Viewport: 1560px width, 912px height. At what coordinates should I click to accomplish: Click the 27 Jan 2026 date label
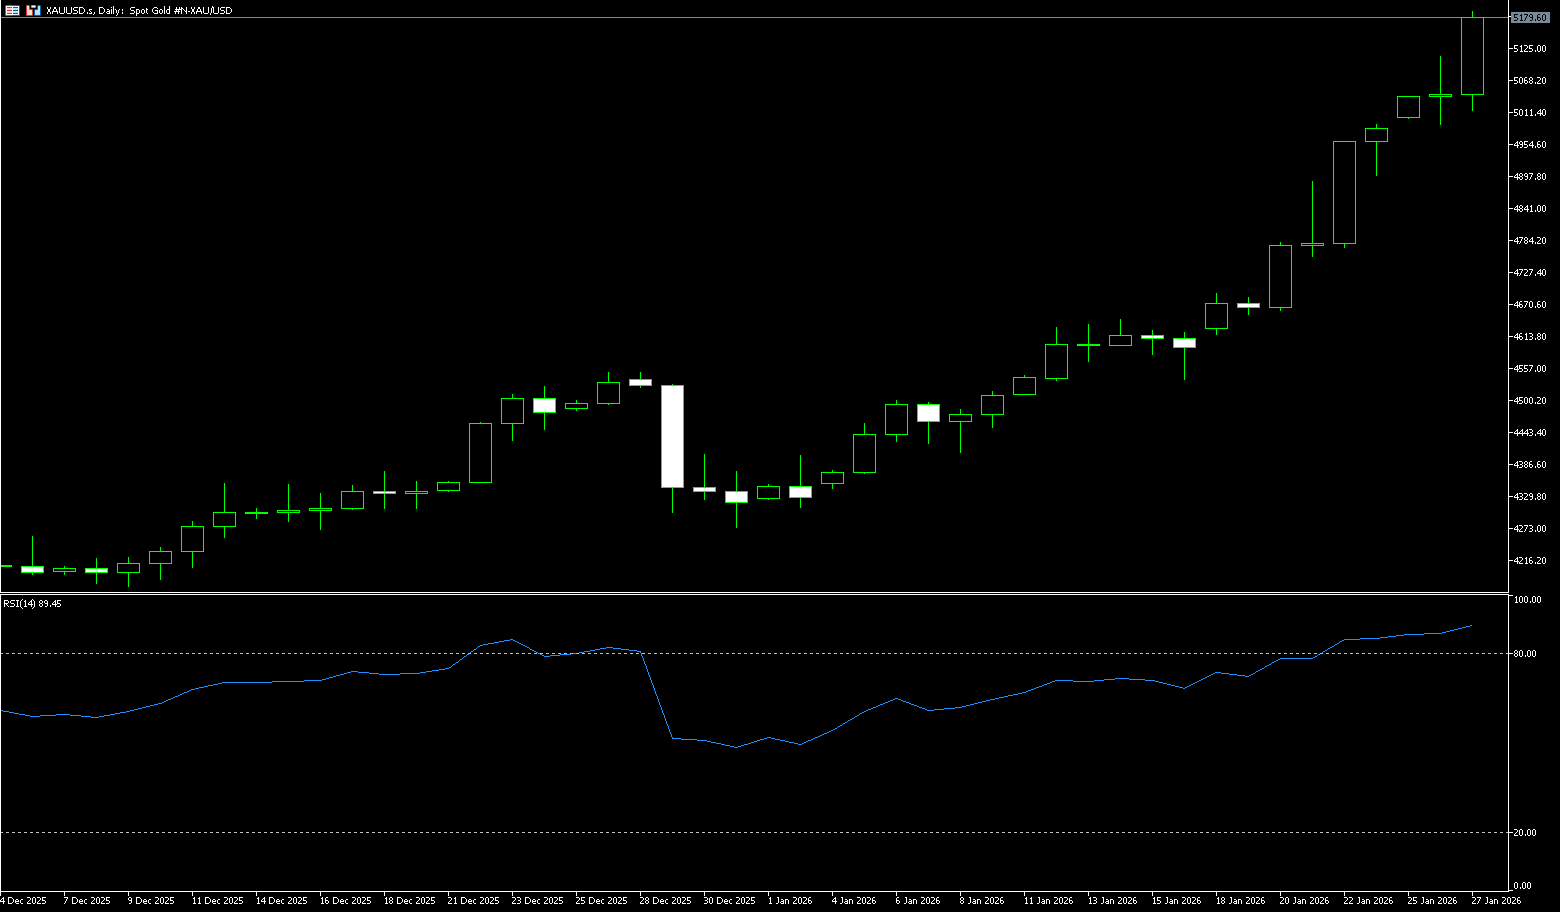(1496, 901)
